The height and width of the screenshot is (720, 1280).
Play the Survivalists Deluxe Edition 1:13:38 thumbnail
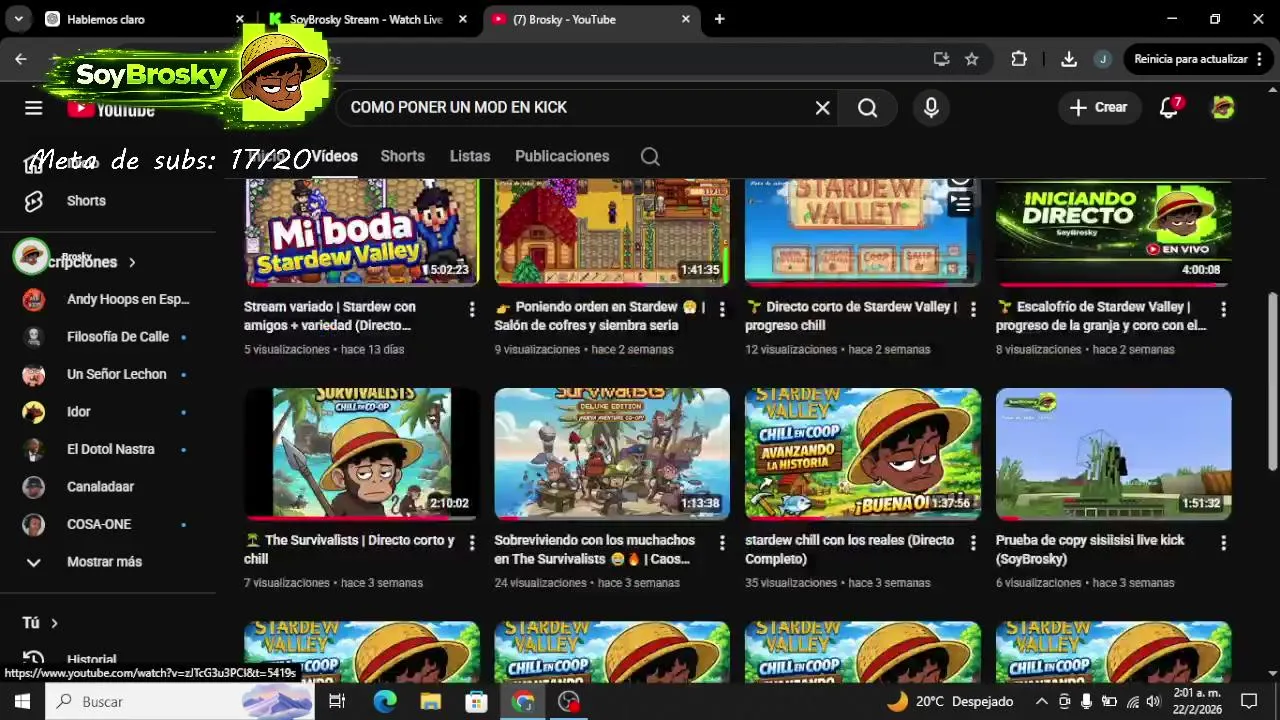tap(612, 454)
